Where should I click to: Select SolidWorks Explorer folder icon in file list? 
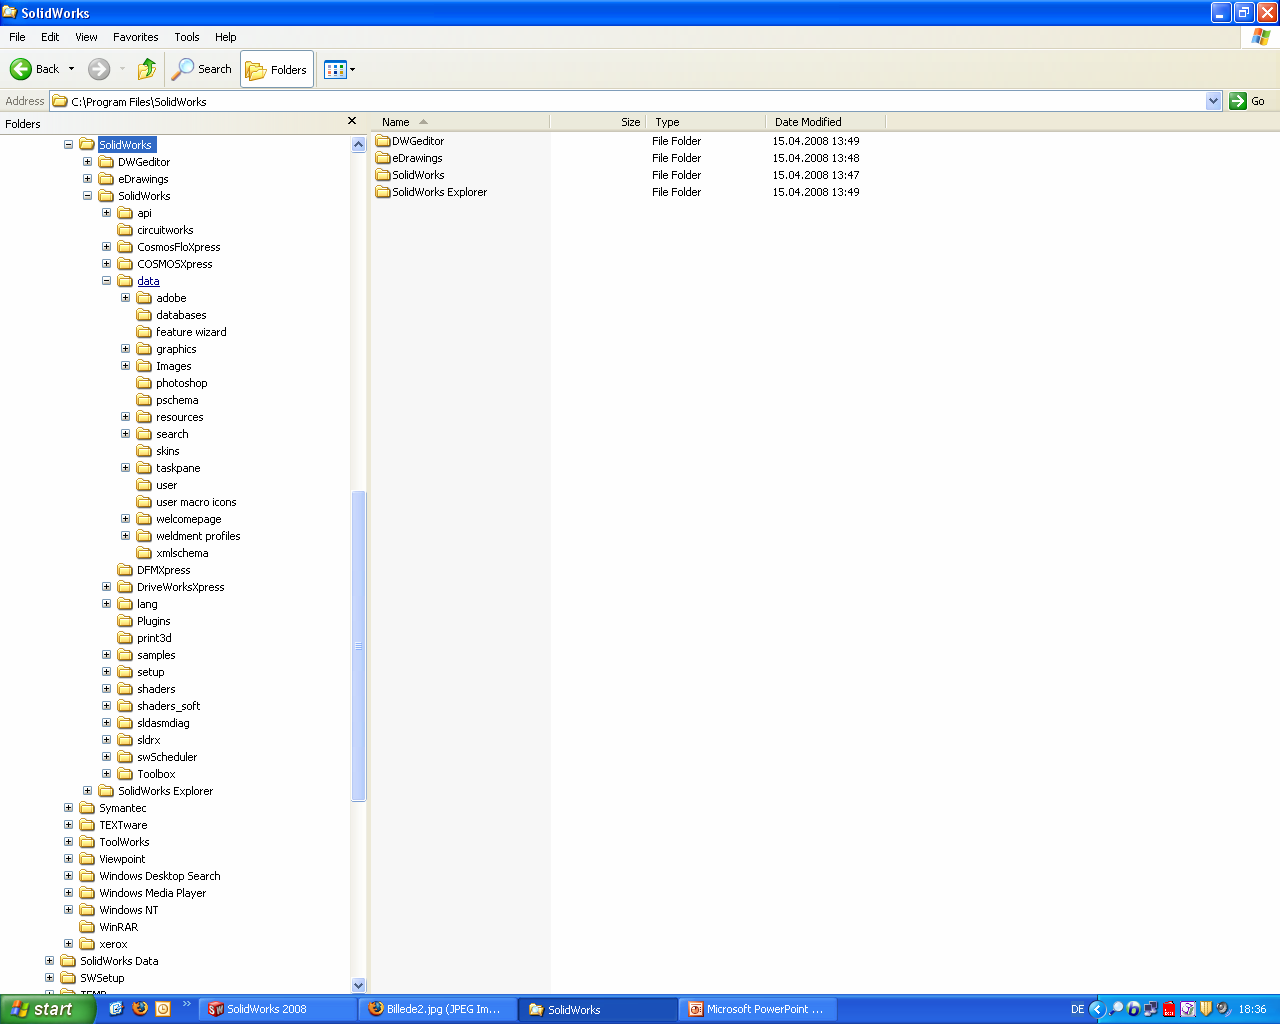[x=383, y=192]
